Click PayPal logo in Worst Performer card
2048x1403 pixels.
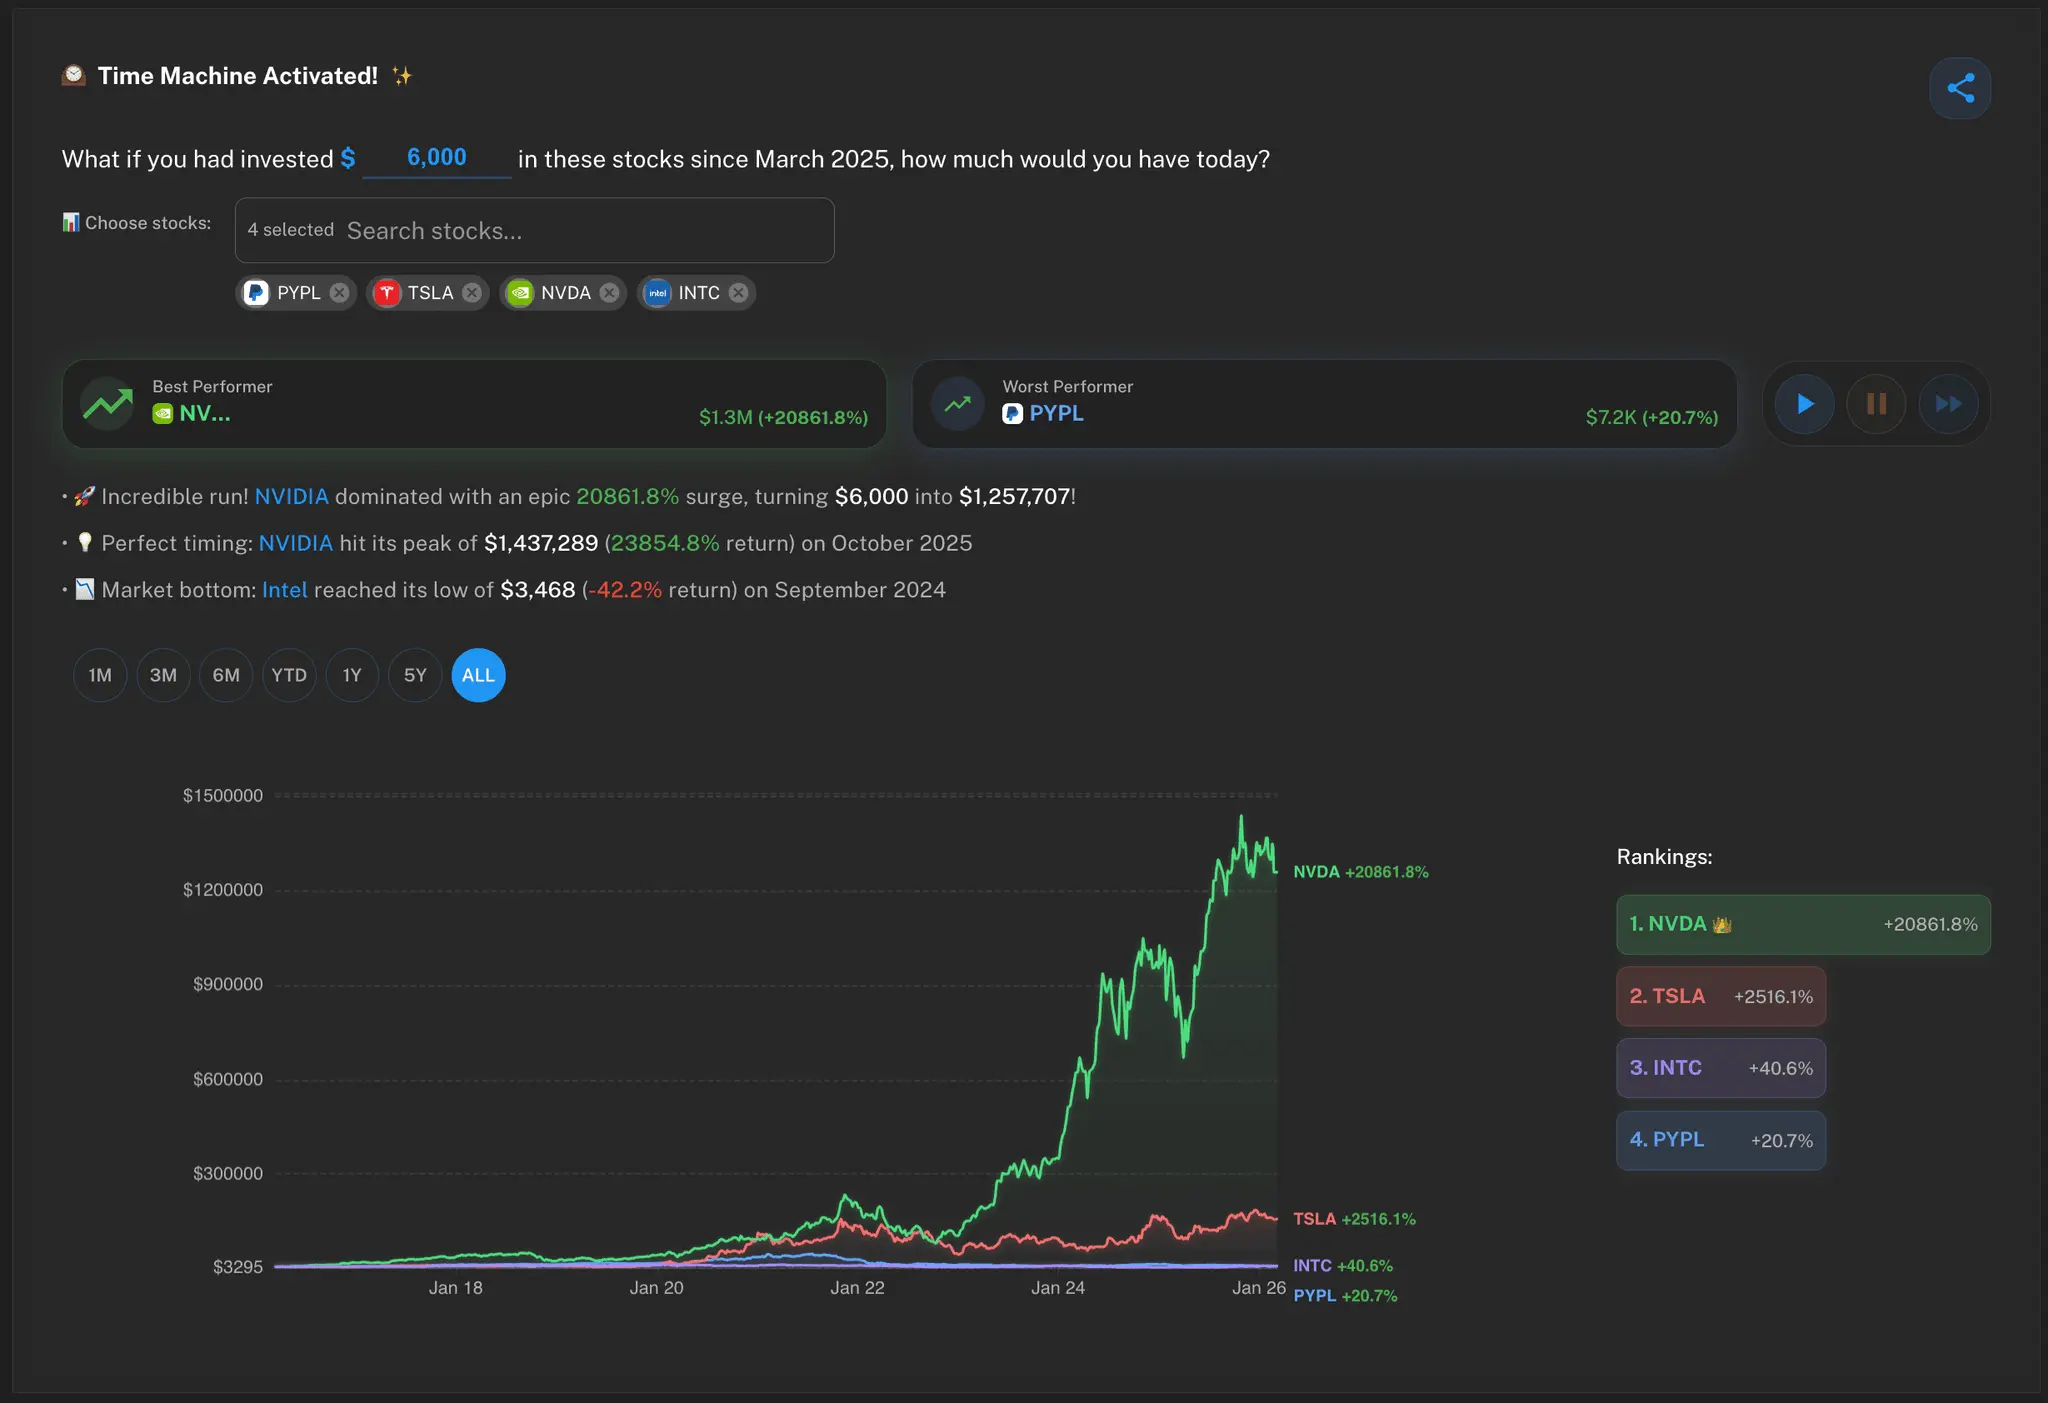click(x=1013, y=414)
